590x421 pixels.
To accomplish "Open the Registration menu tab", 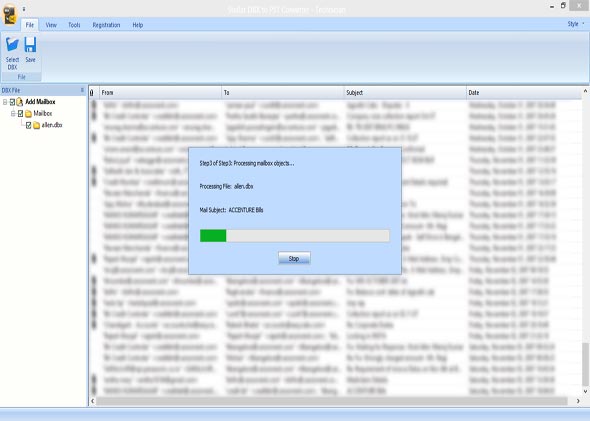I will tap(106, 25).
